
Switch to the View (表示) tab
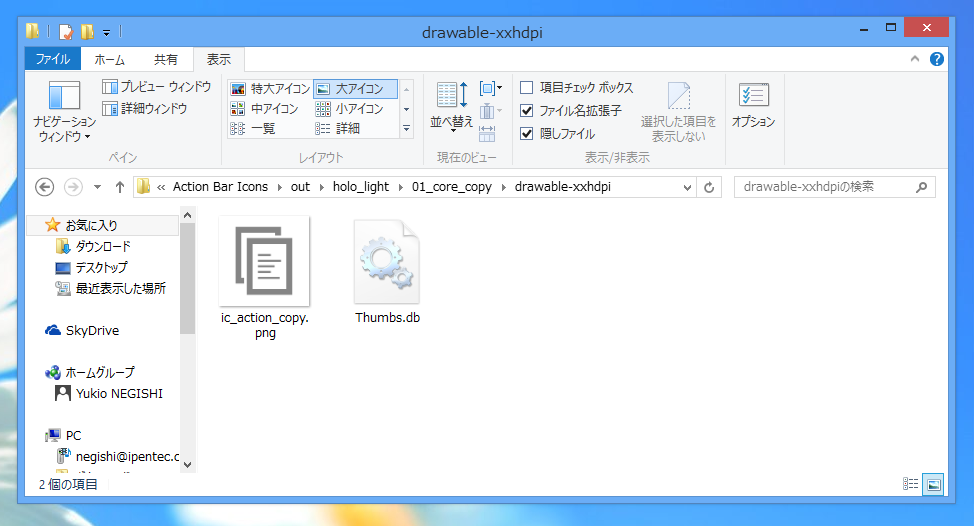[219, 60]
